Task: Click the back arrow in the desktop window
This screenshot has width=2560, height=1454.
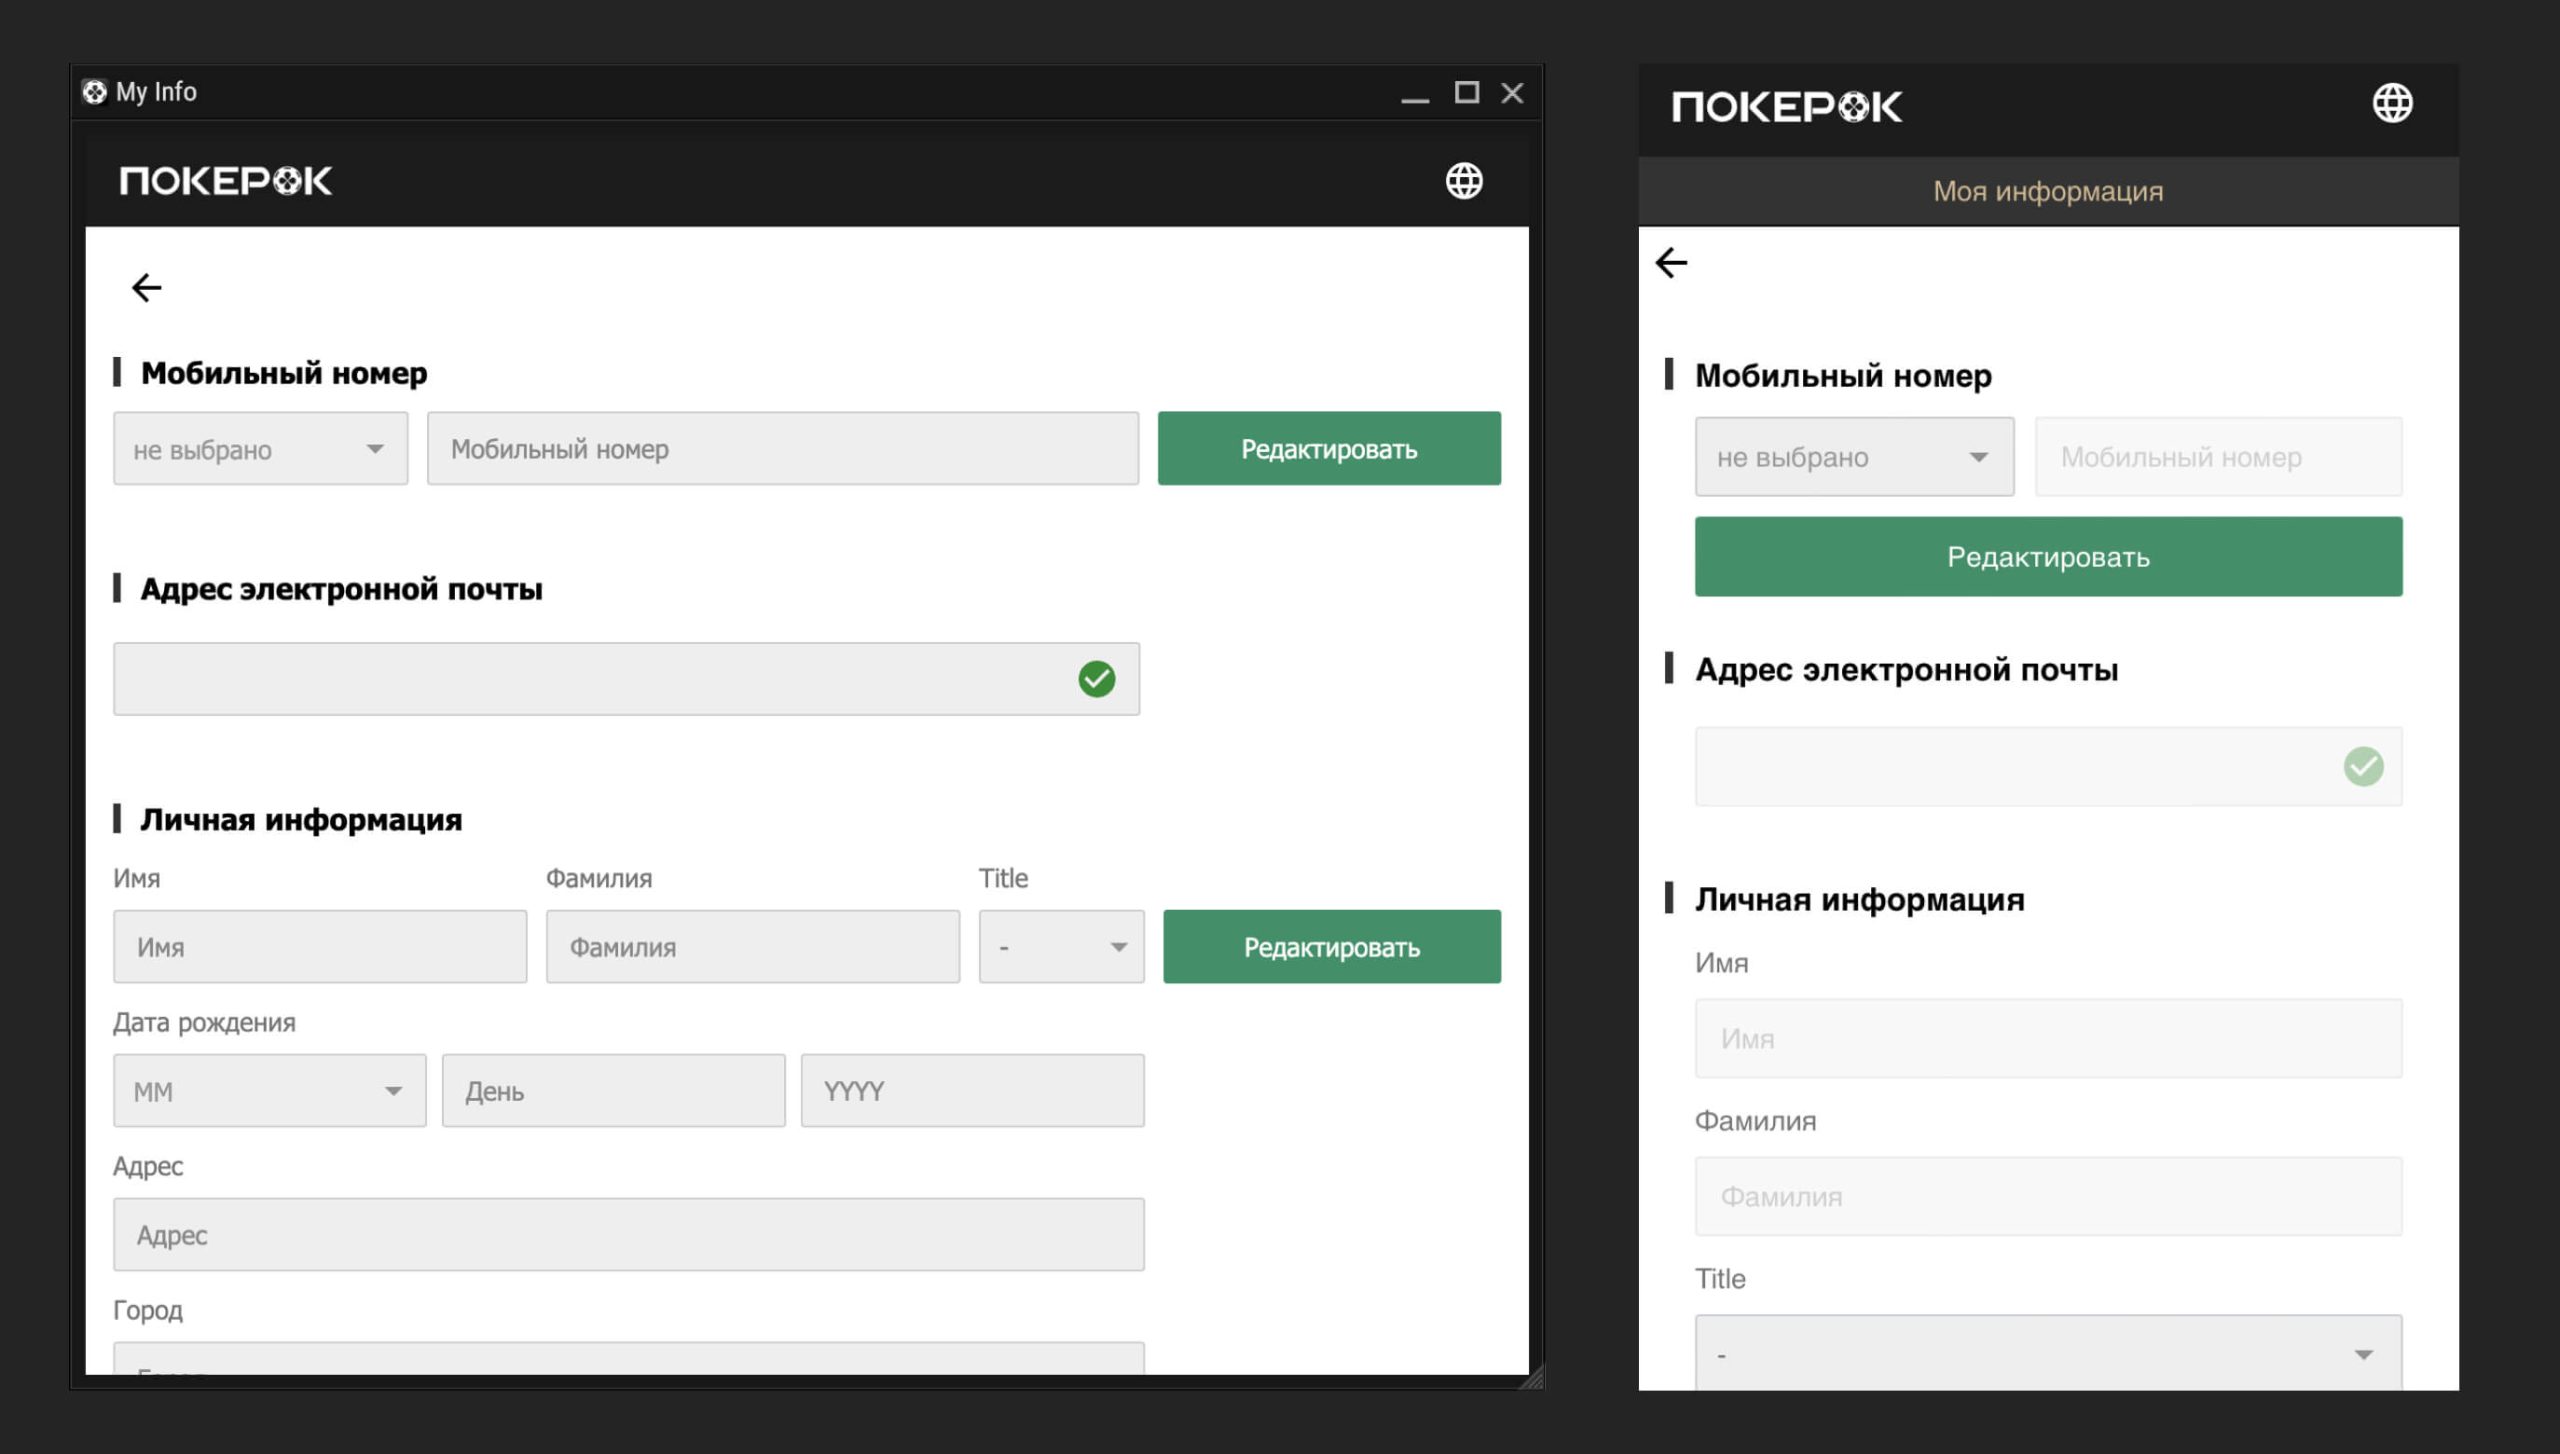Action: coord(148,287)
